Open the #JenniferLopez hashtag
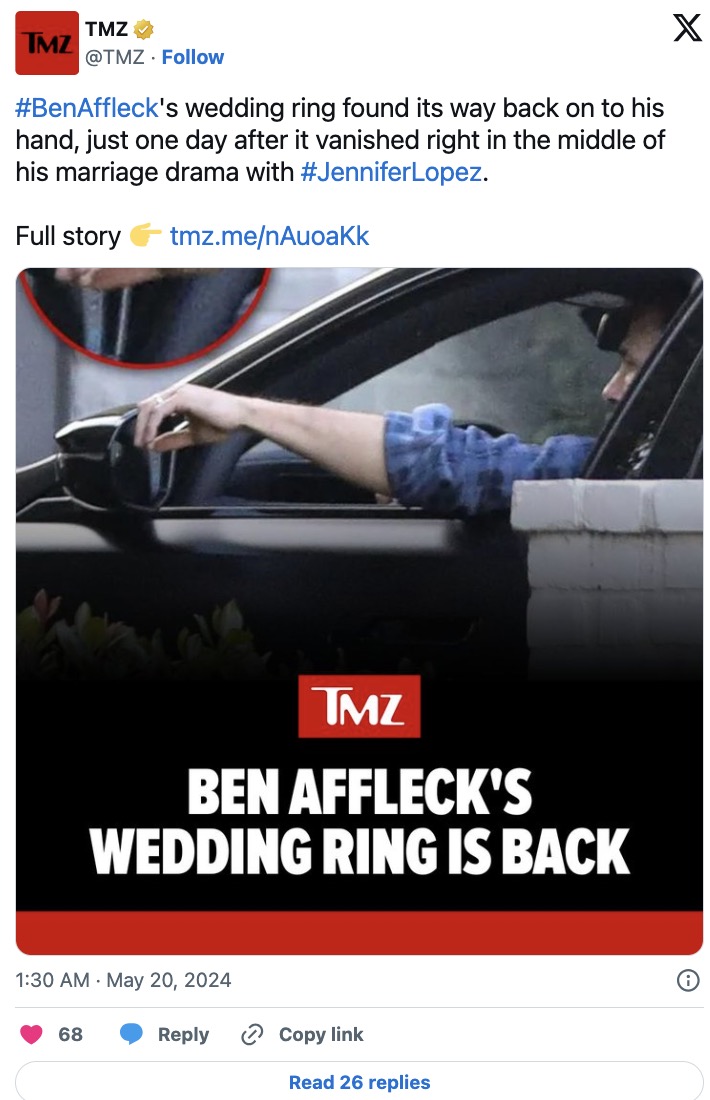The image size is (710, 1100). click(x=391, y=172)
